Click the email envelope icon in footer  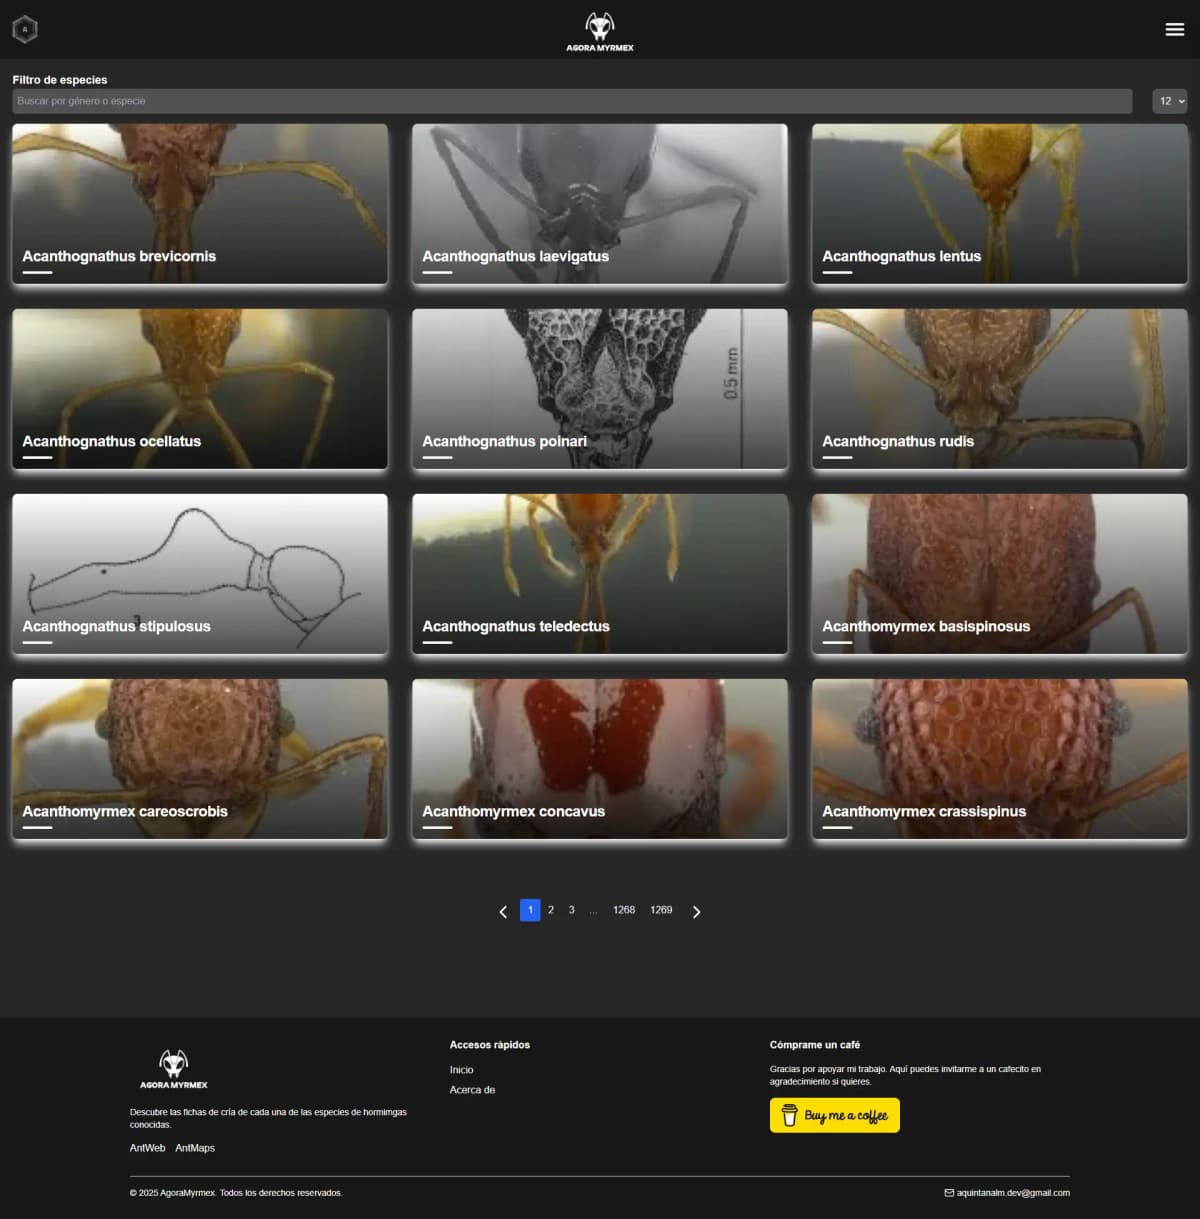[x=949, y=1193]
